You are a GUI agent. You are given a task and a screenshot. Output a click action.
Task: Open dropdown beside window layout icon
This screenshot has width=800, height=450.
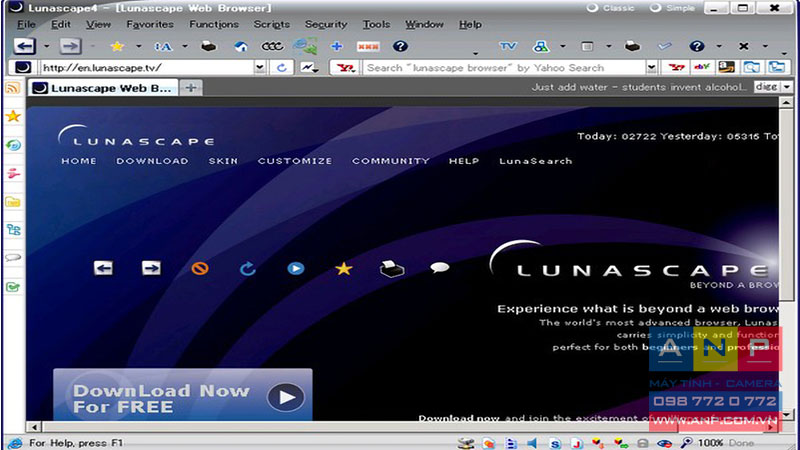point(609,46)
